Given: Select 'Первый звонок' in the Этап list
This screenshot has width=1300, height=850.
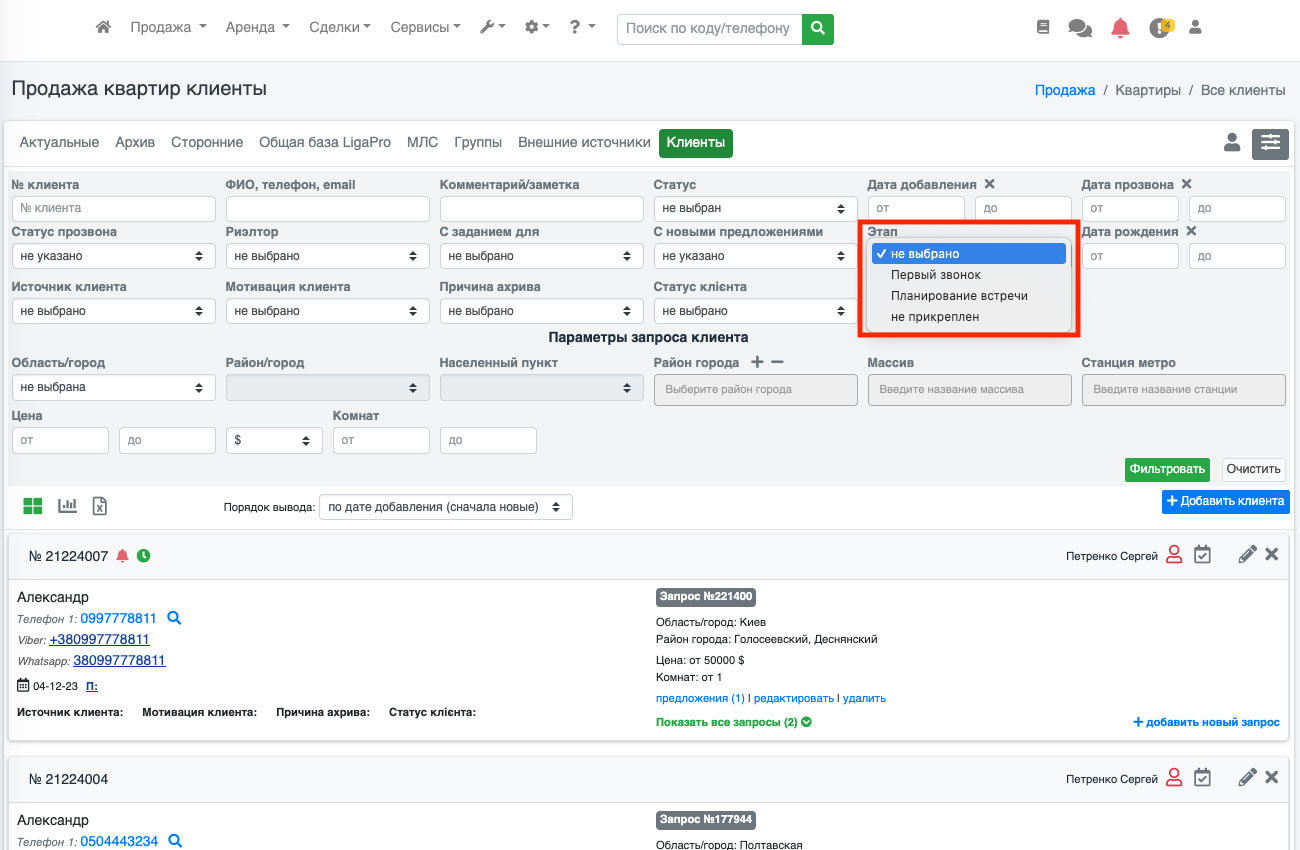Looking at the screenshot, I should 935,275.
